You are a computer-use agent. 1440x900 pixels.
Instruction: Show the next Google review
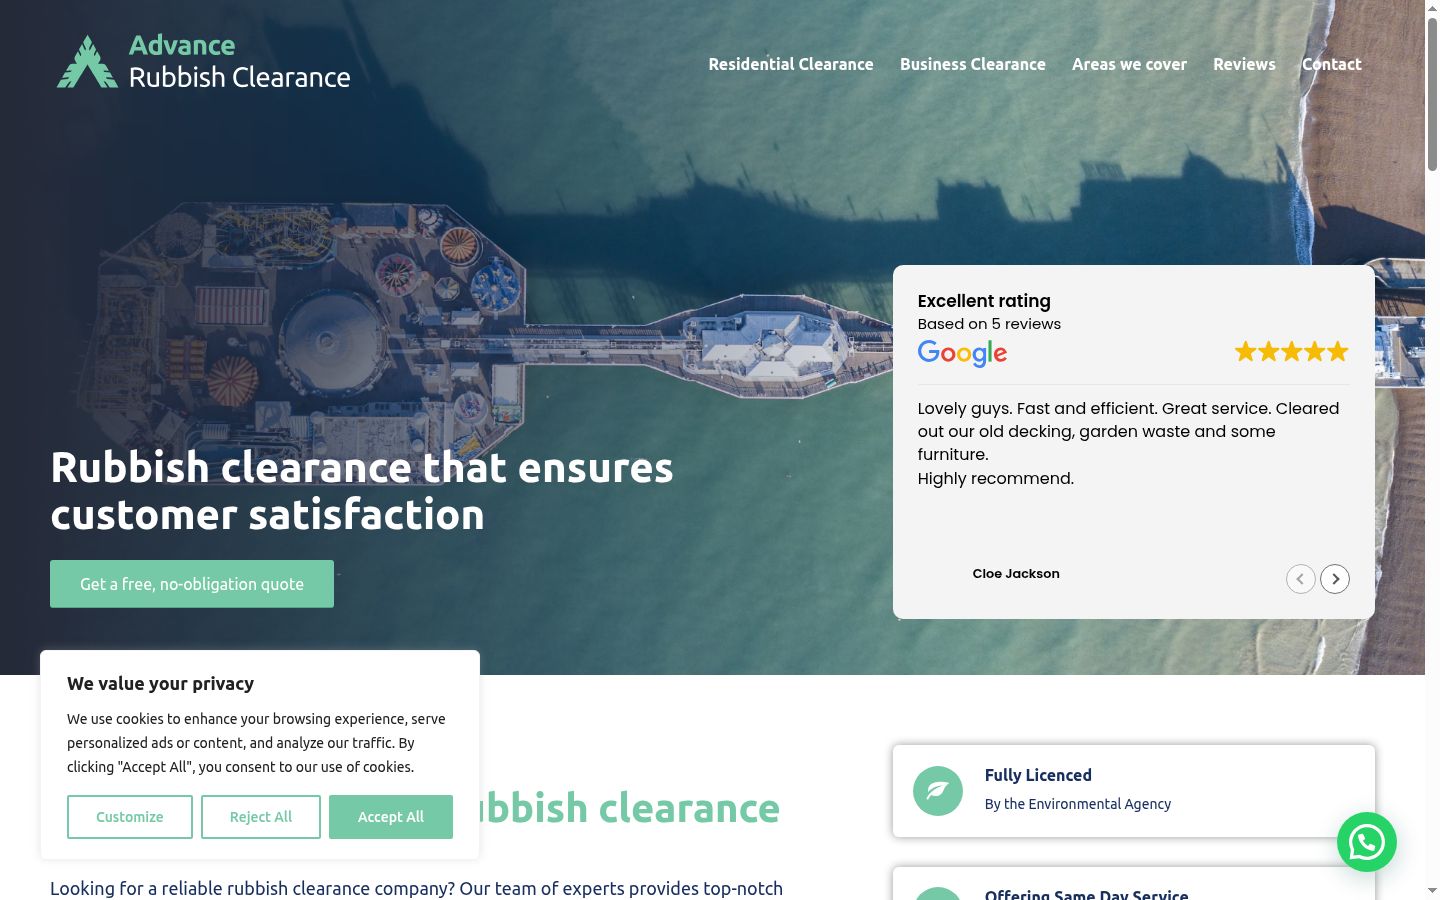coord(1335,579)
